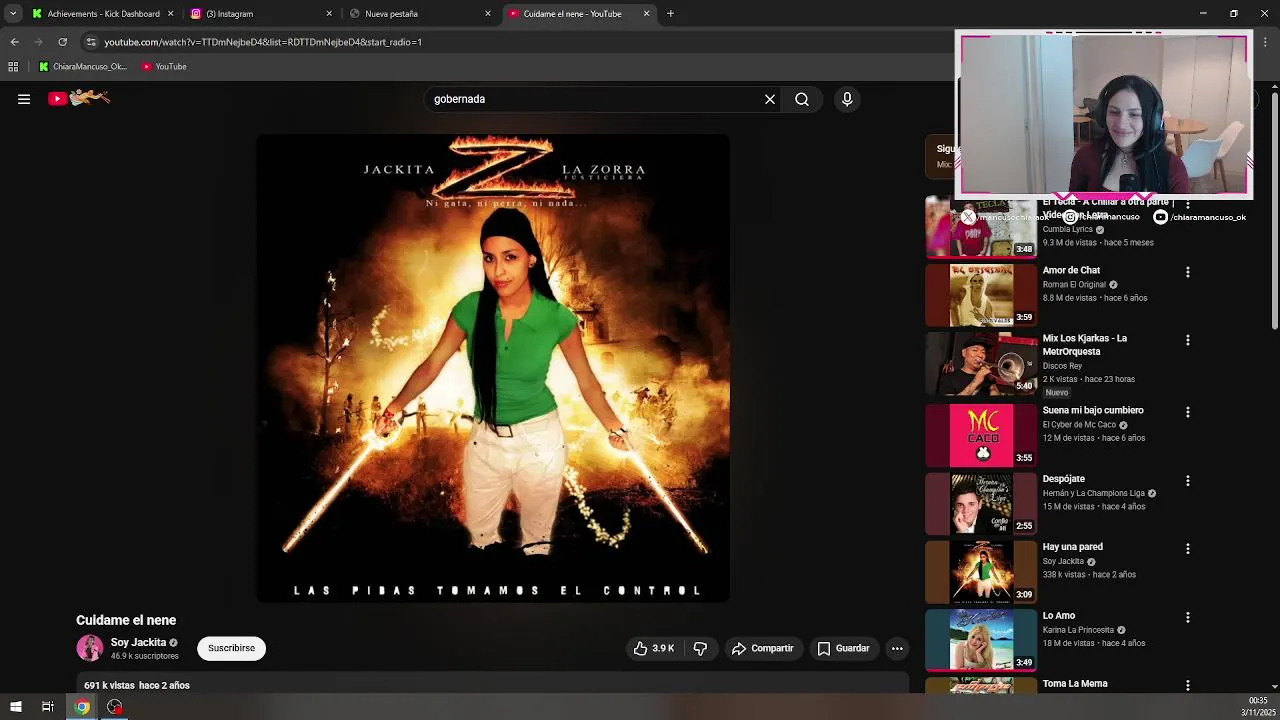Close the Cuidame el nene YouTube tab
Screen dimensions: 1280x720
646,14
